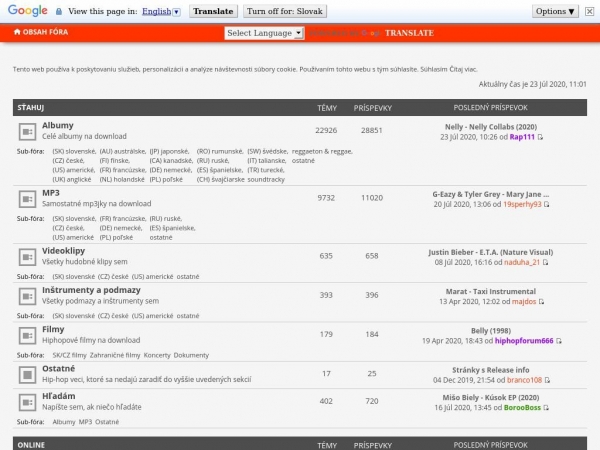This screenshot has height=450, width=600.
Task: Click the TRANSLATE label in orange bar
Action: point(409,33)
